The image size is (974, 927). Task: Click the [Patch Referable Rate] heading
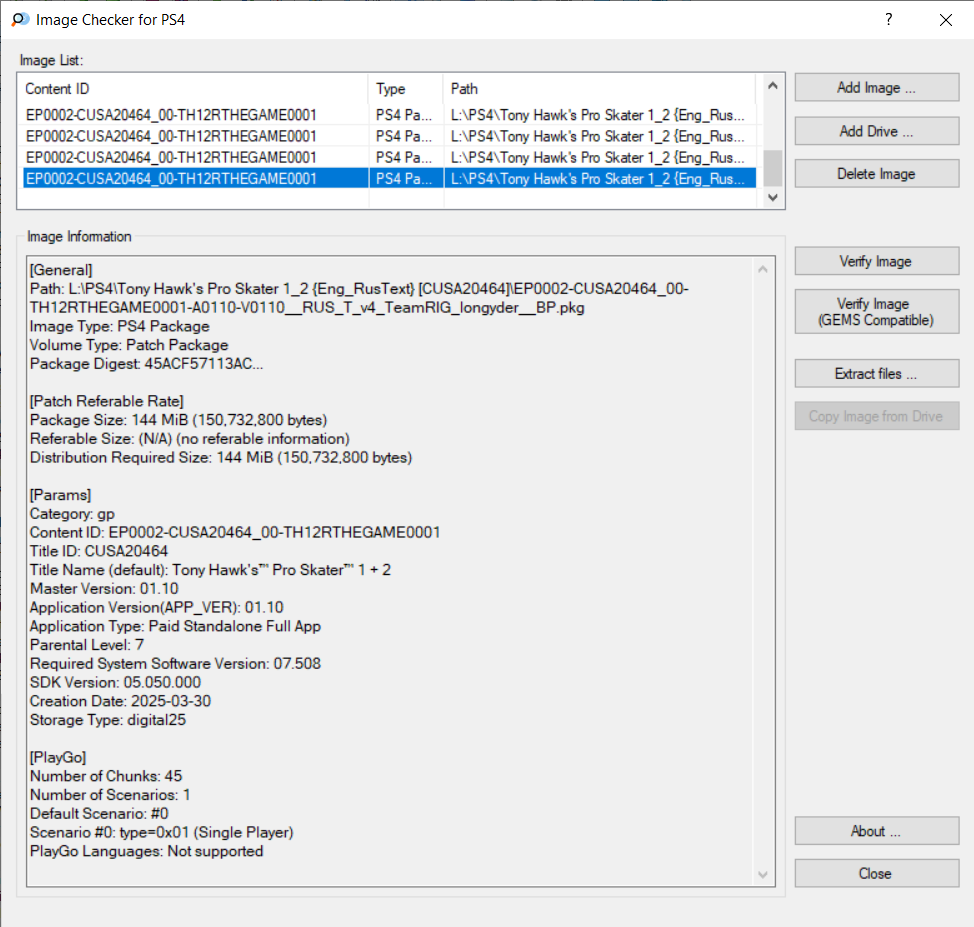(x=107, y=401)
